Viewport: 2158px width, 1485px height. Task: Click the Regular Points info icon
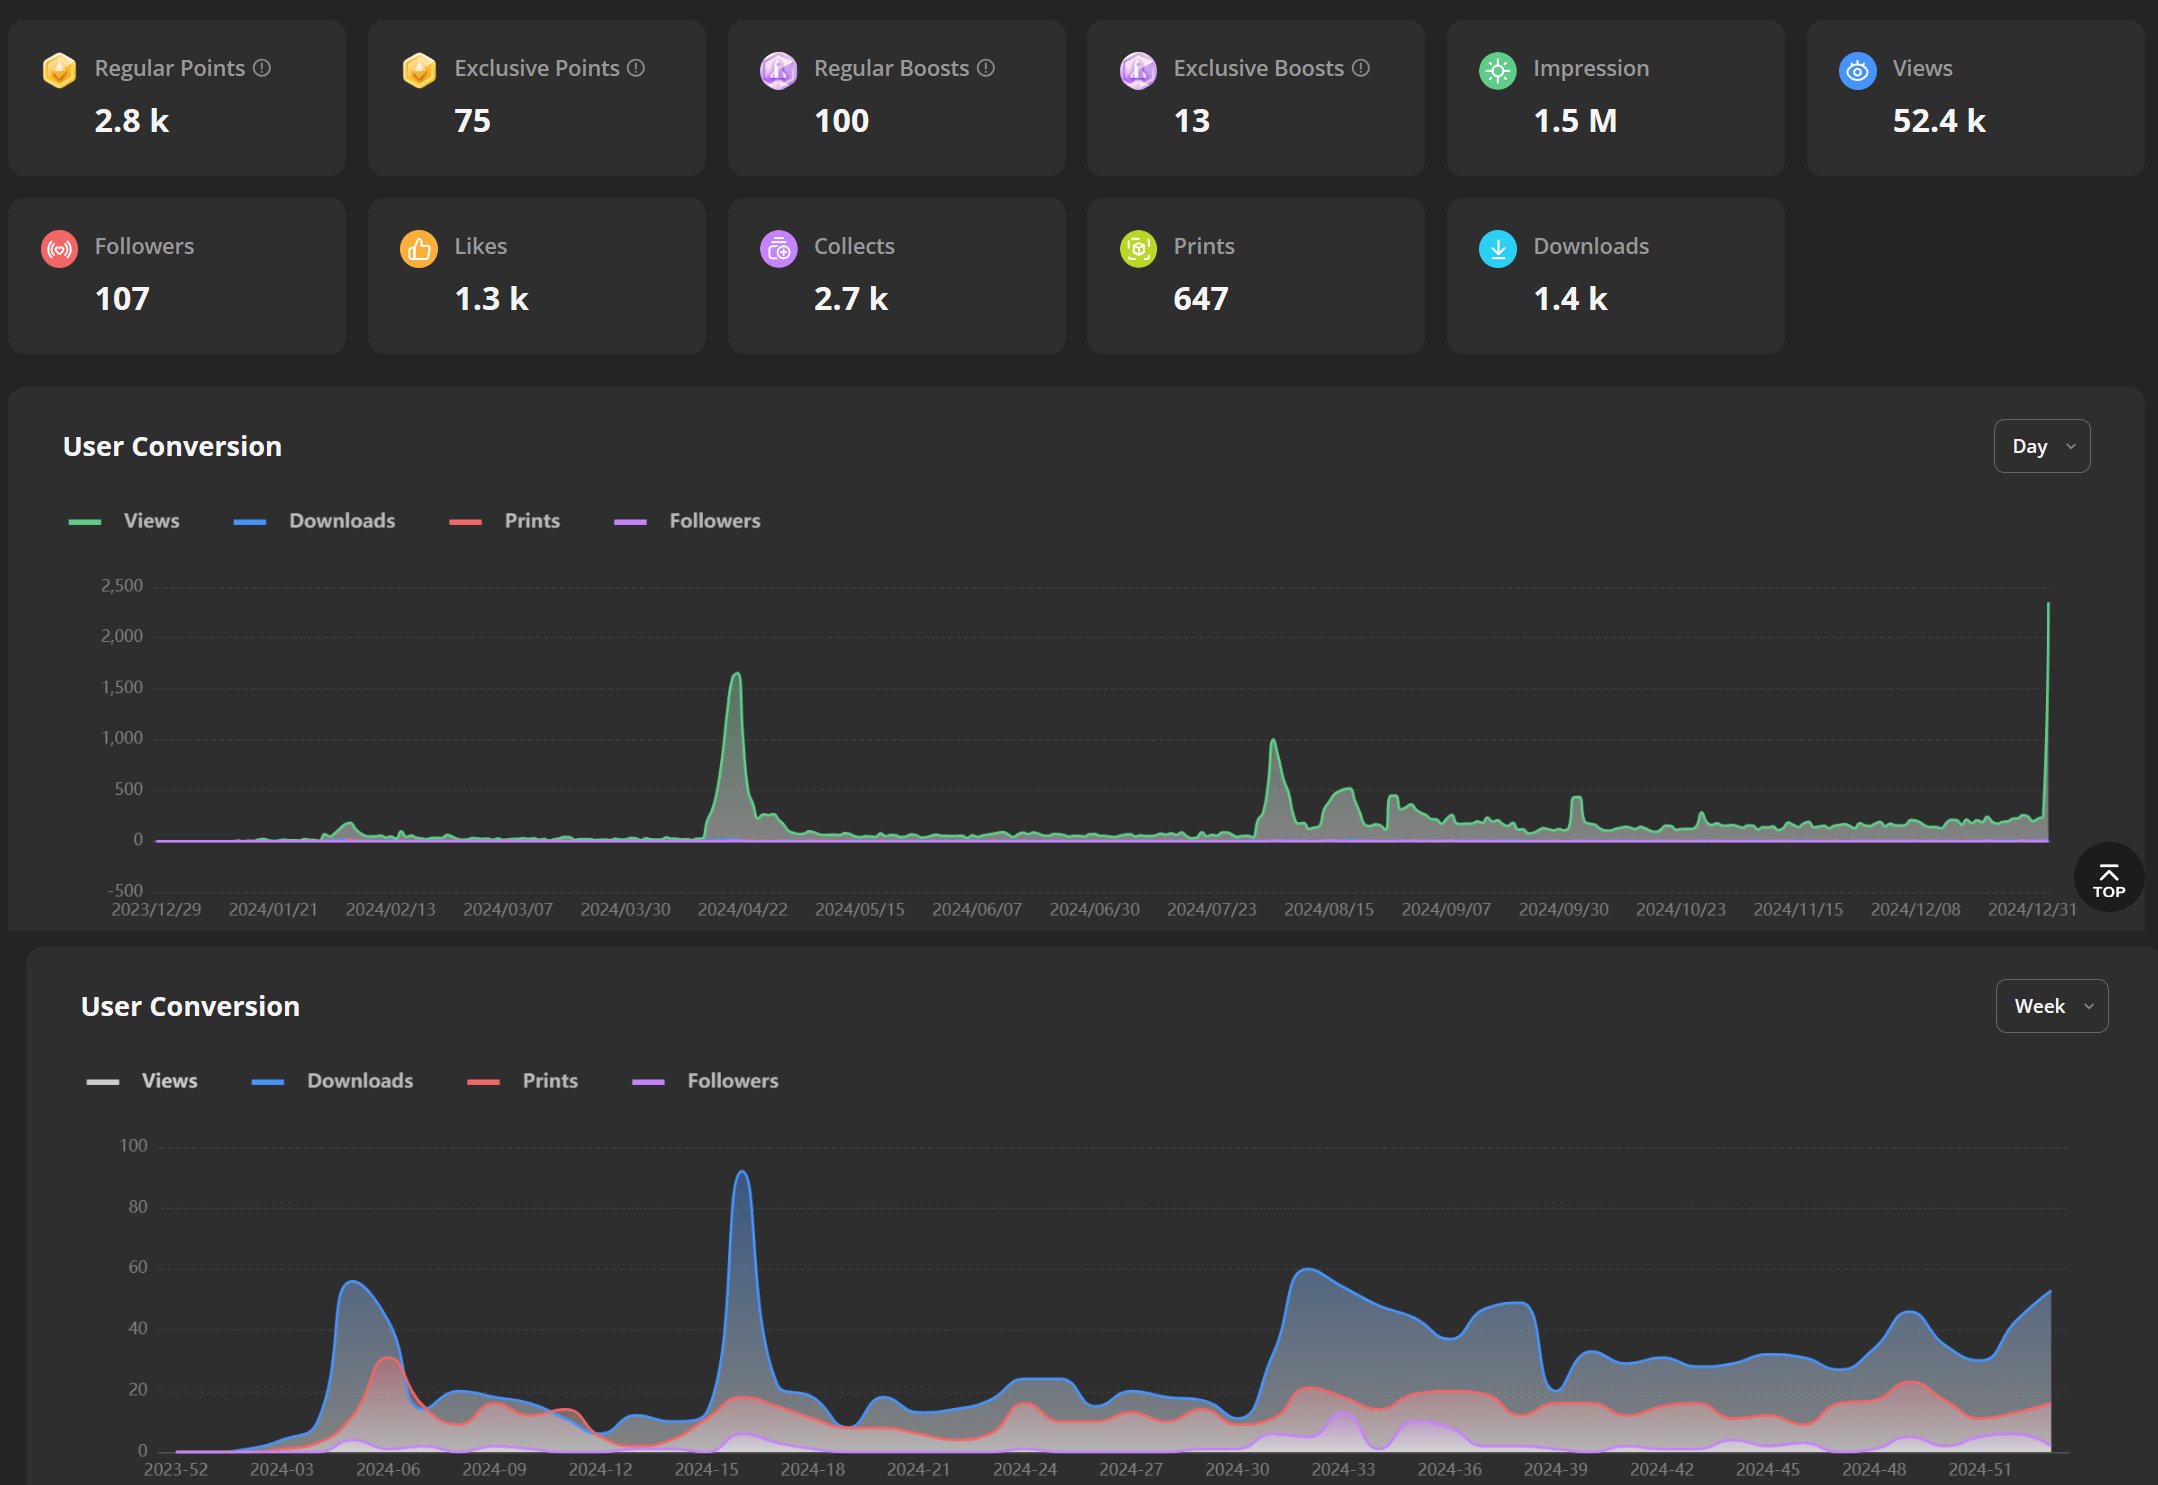click(262, 68)
